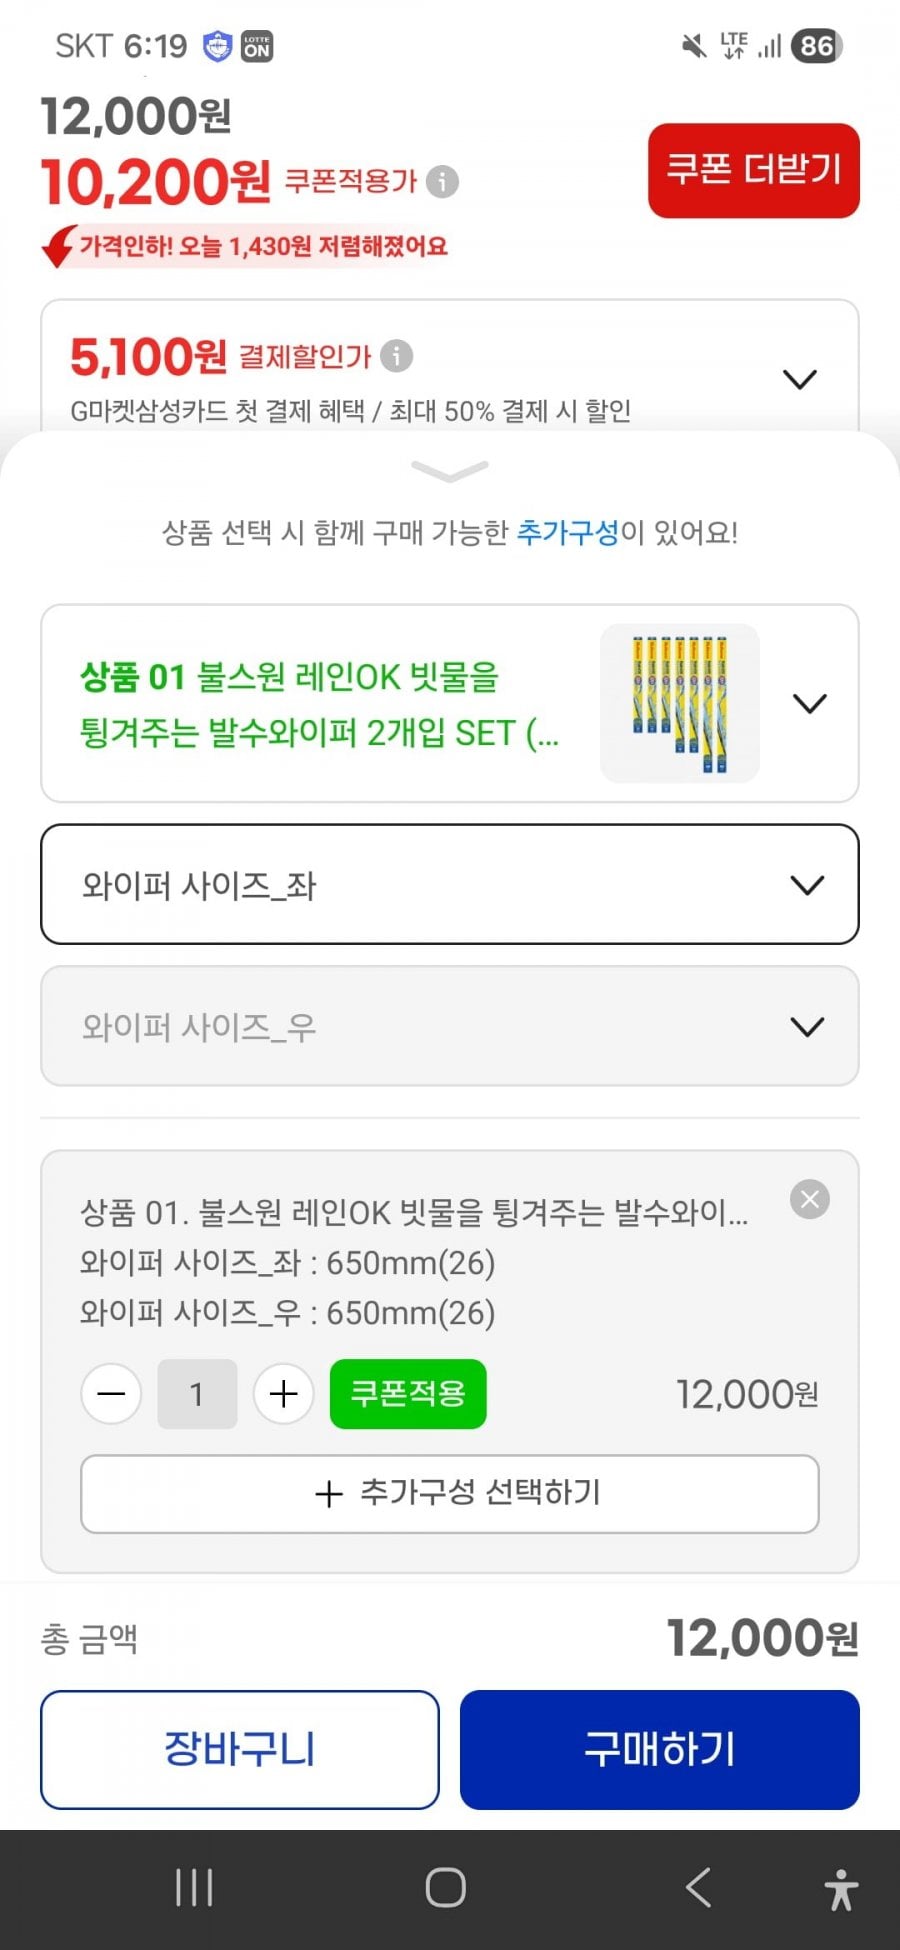Tap info icon next to 쿠폰적용가
This screenshot has width=900, height=1950.
click(442, 182)
